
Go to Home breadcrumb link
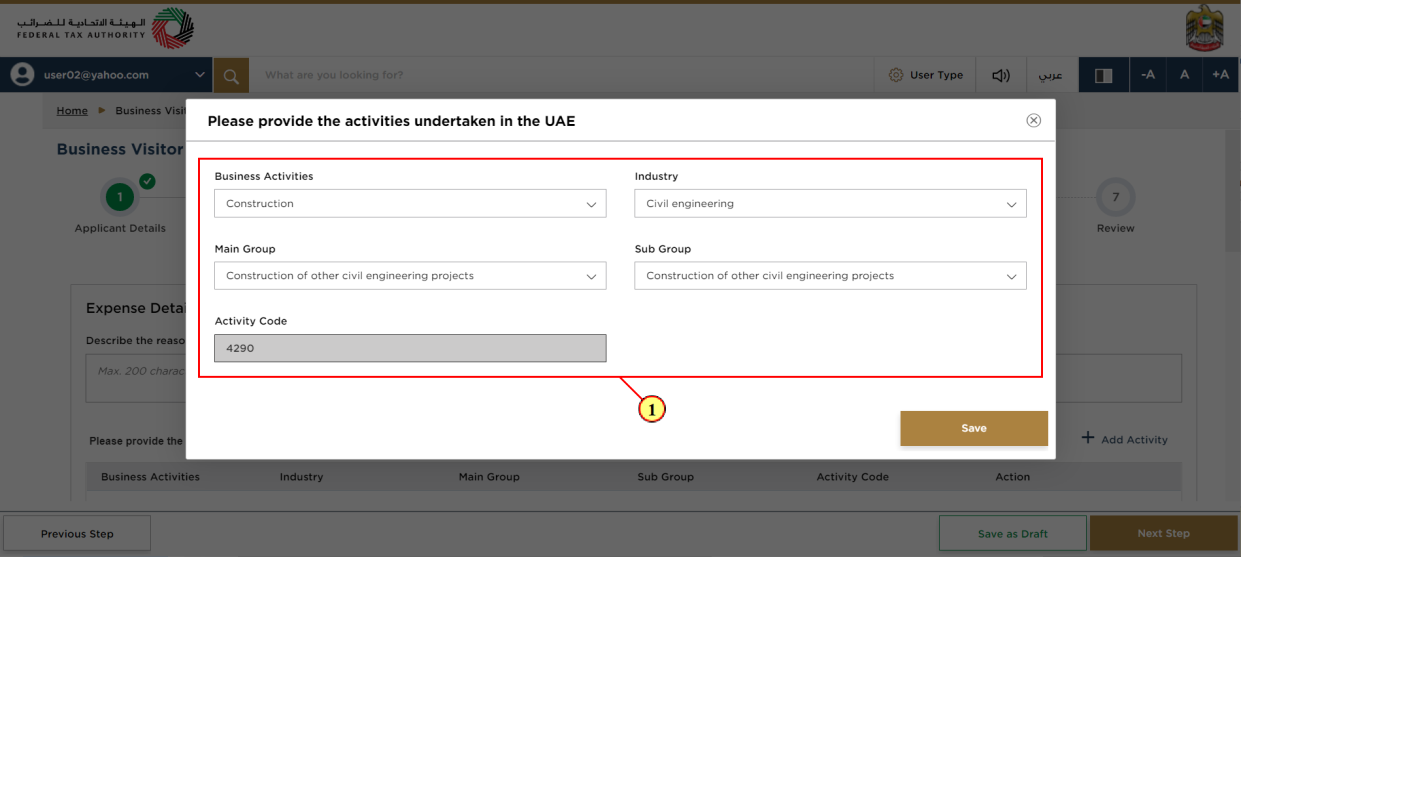tap(72, 111)
